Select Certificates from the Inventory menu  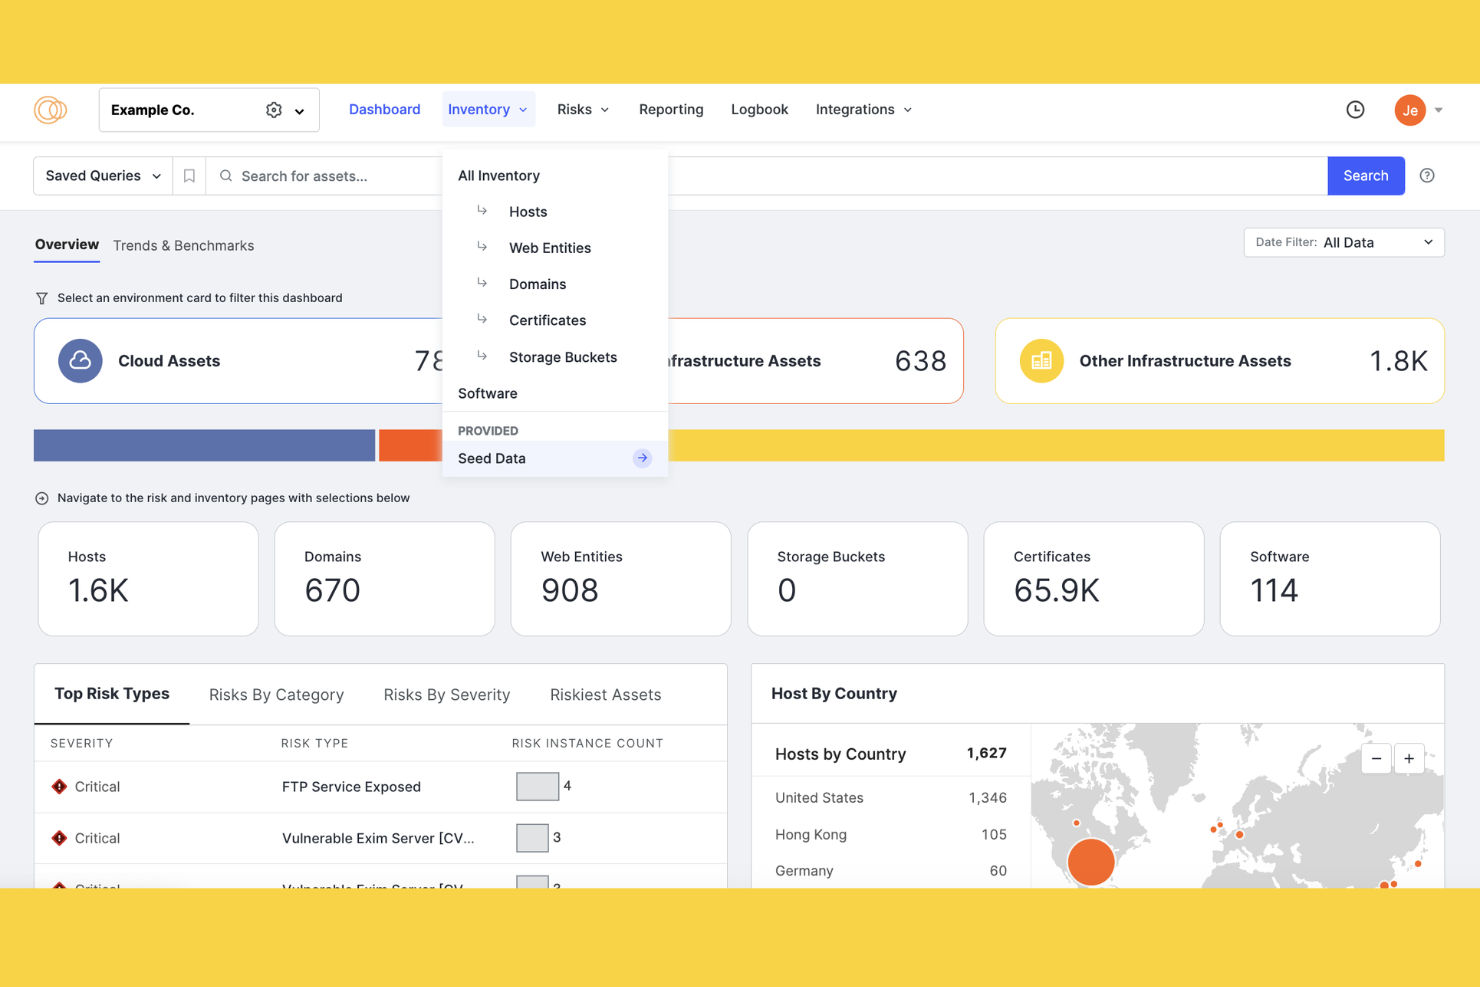click(547, 320)
